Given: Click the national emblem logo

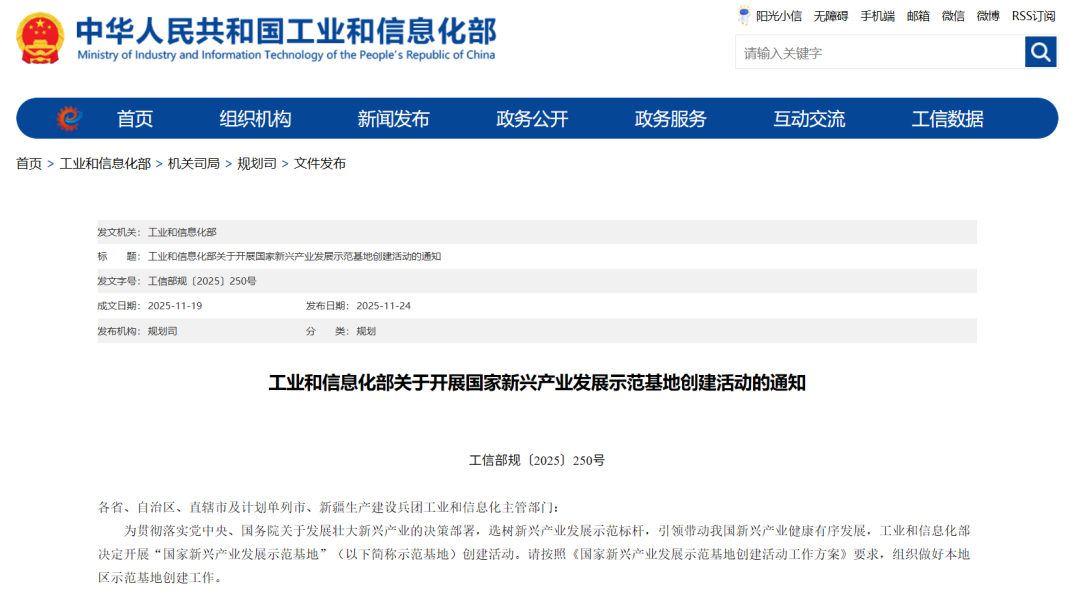Looking at the screenshot, I should coord(40,38).
